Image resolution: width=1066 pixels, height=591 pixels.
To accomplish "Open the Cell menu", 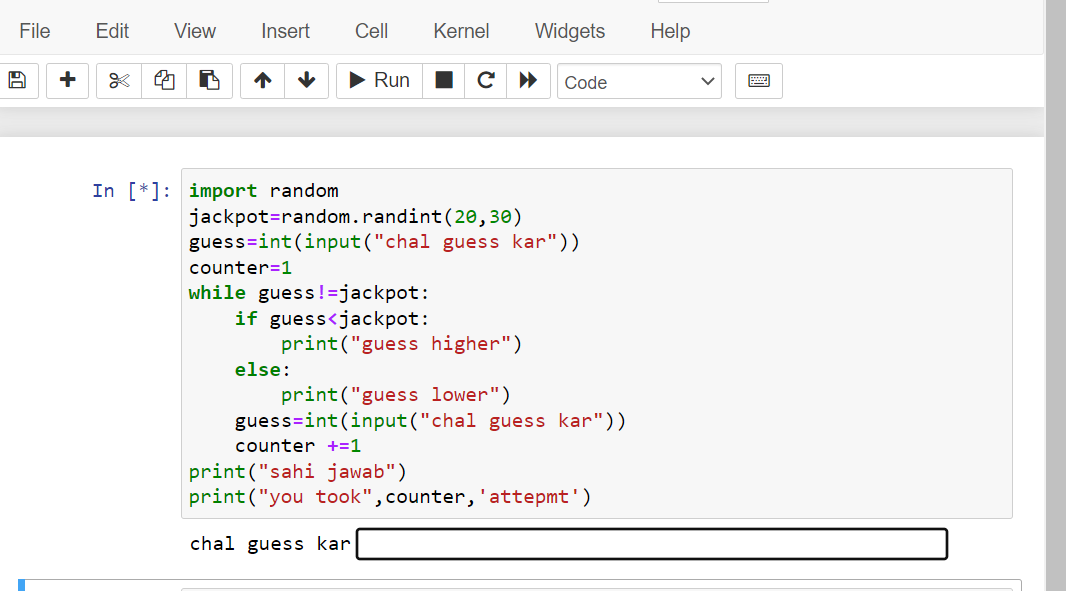I will (371, 31).
